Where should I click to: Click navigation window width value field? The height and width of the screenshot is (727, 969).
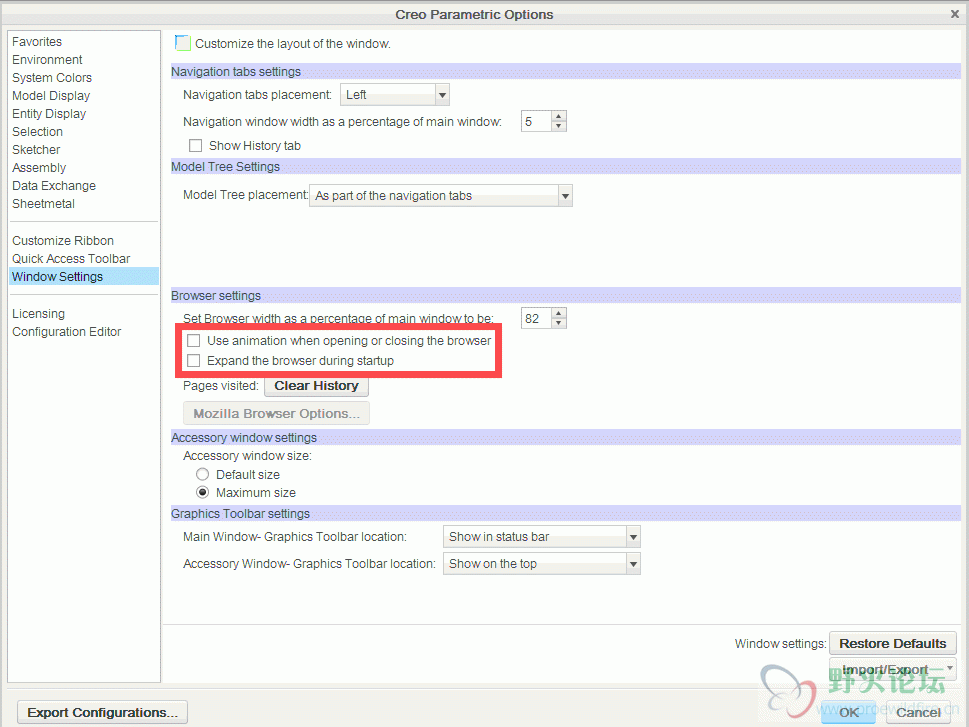click(x=536, y=121)
